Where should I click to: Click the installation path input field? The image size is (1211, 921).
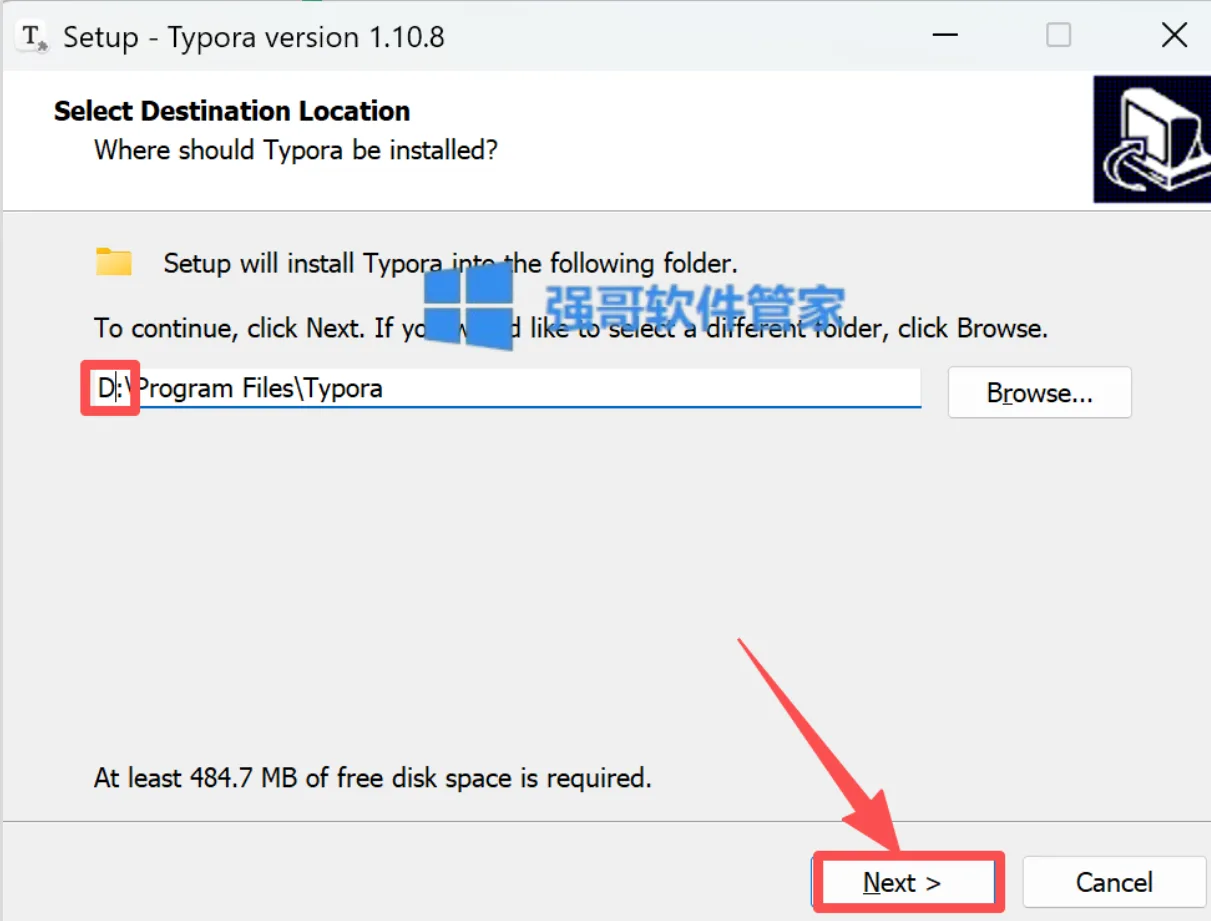point(505,388)
